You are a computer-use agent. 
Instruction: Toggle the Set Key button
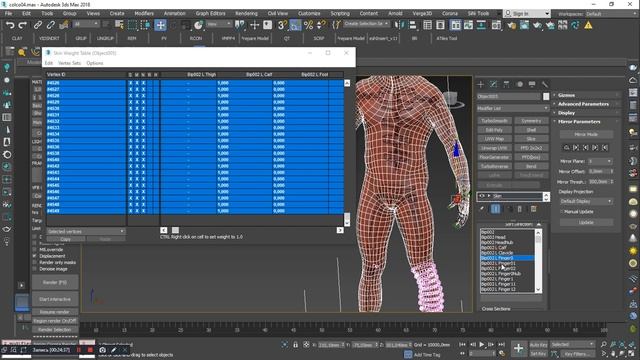click(538, 354)
